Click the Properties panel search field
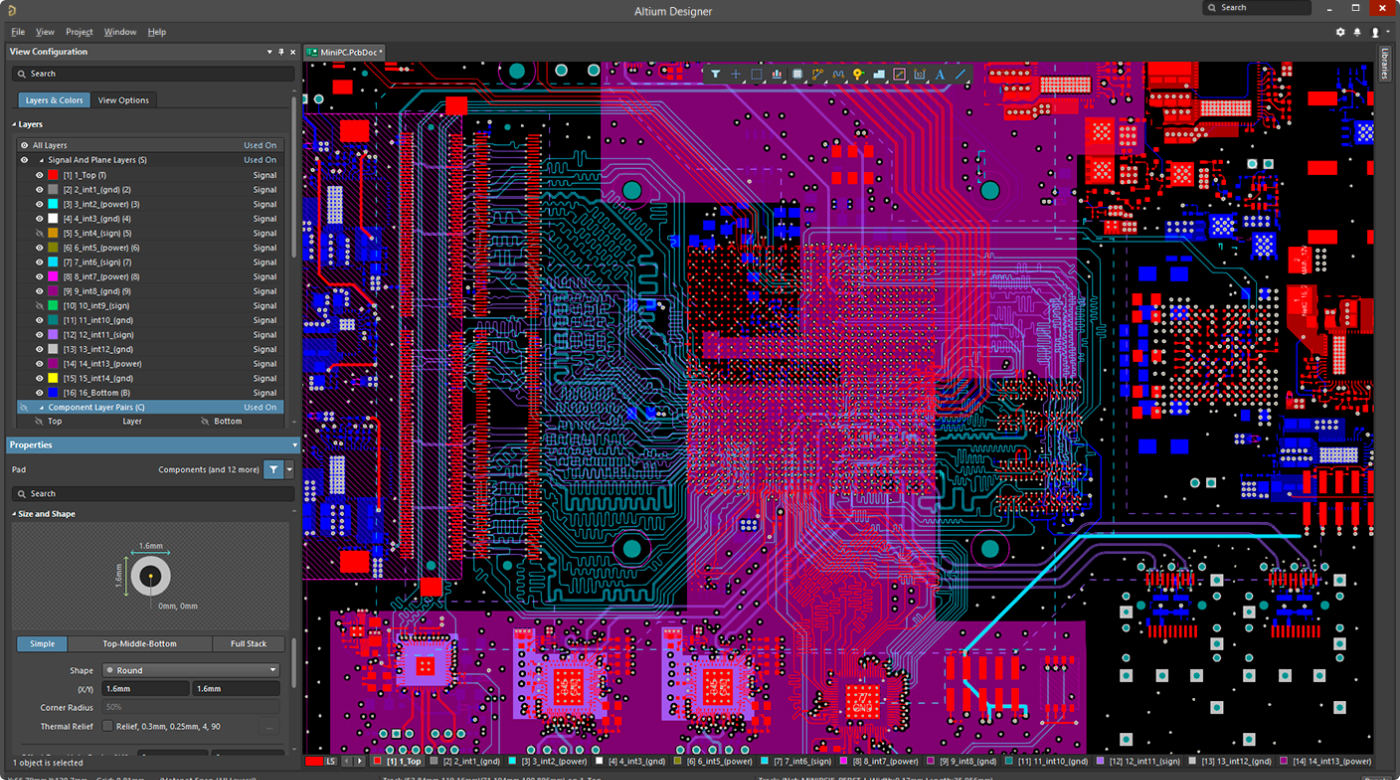This screenshot has width=1400, height=780. coord(153,494)
